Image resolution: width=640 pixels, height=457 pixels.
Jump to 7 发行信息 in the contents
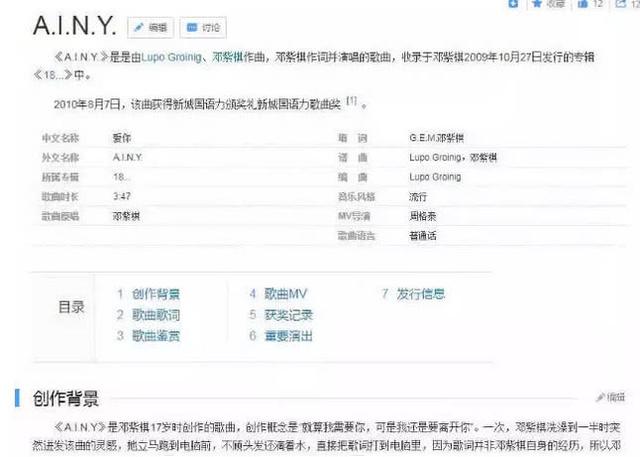click(x=413, y=294)
